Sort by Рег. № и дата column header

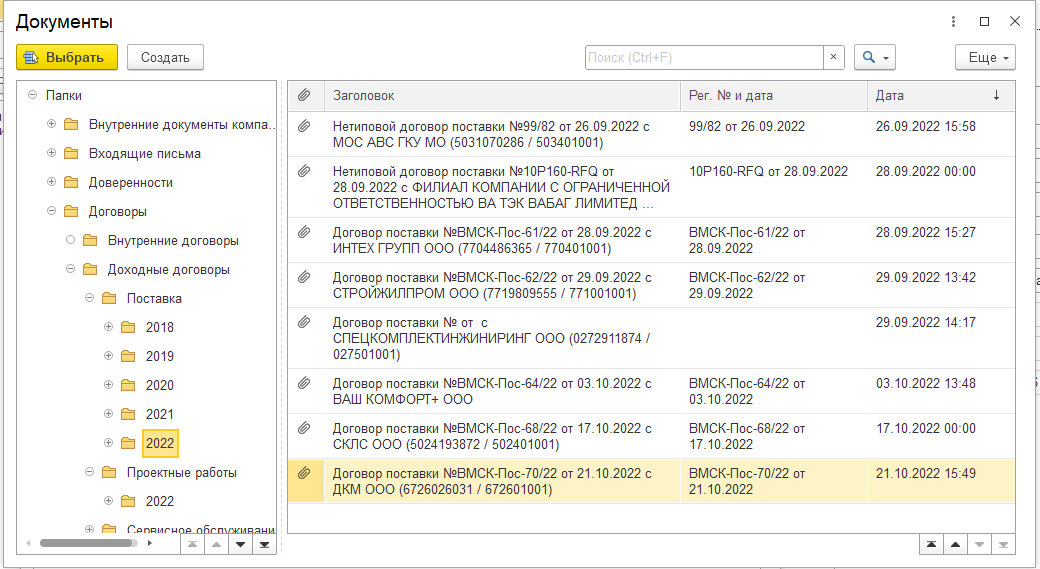pyautogui.click(x=773, y=95)
